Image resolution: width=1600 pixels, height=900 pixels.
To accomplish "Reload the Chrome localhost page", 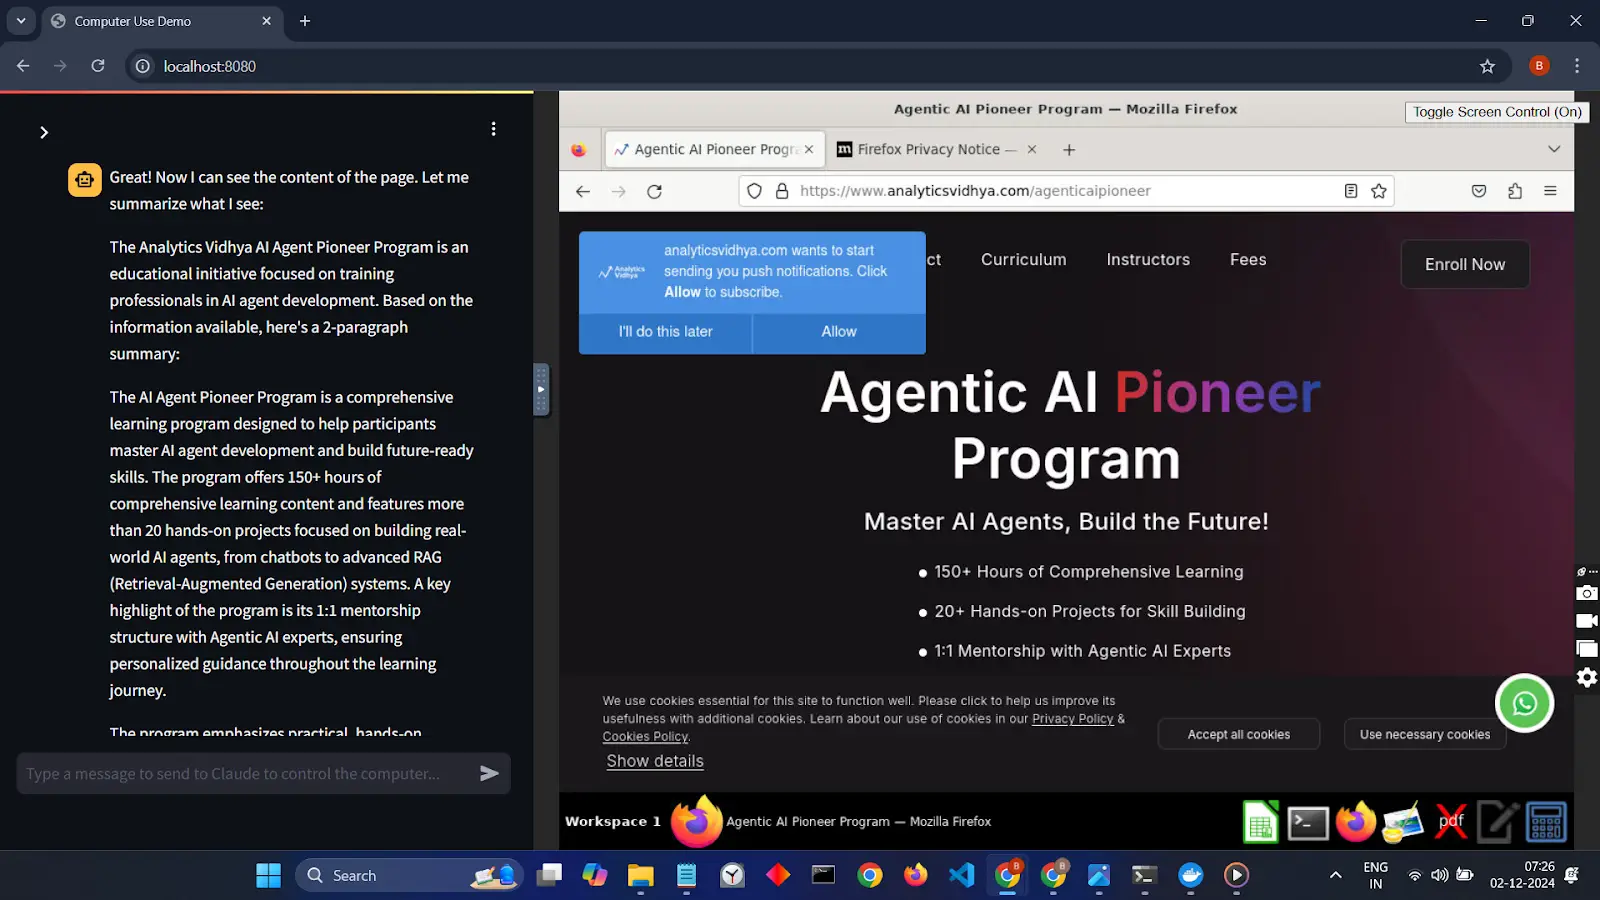I will click(x=98, y=66).
